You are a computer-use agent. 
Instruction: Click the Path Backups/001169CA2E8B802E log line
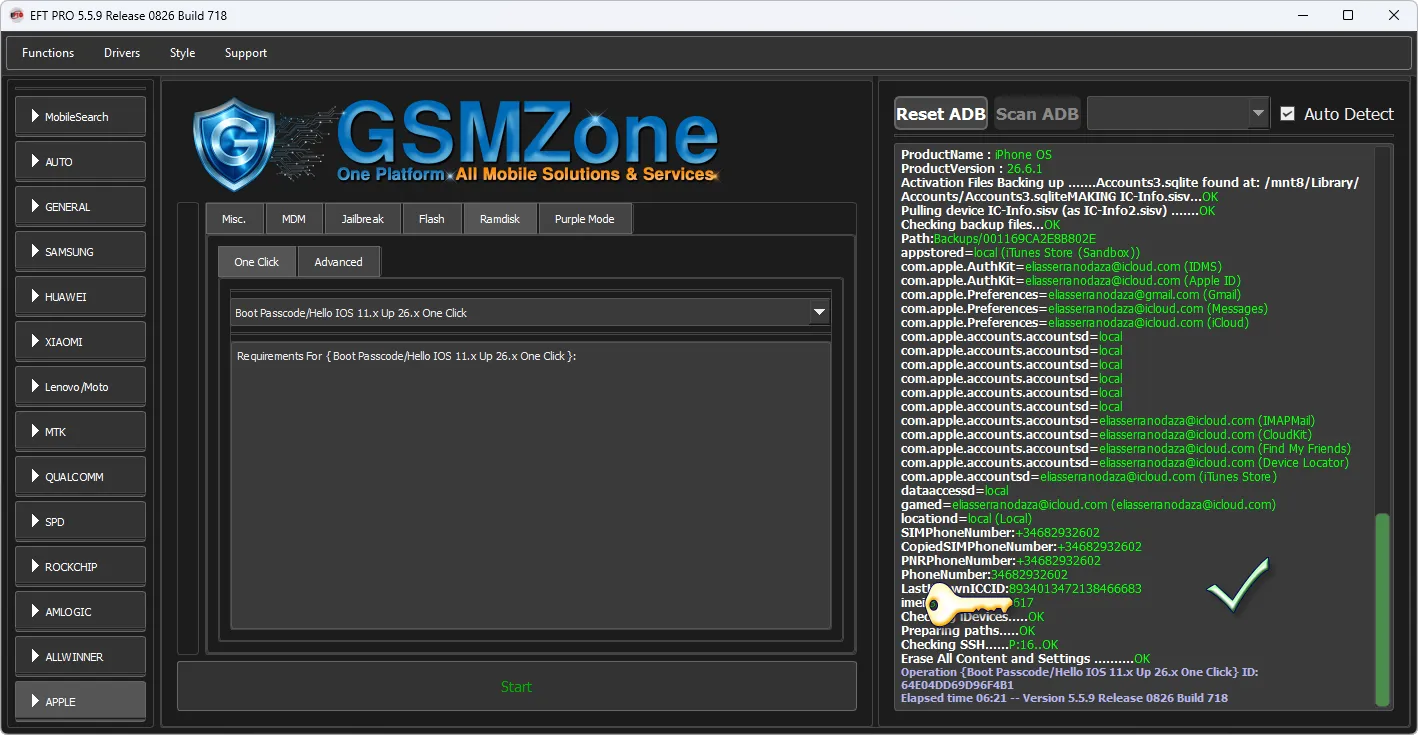(999, 239)
